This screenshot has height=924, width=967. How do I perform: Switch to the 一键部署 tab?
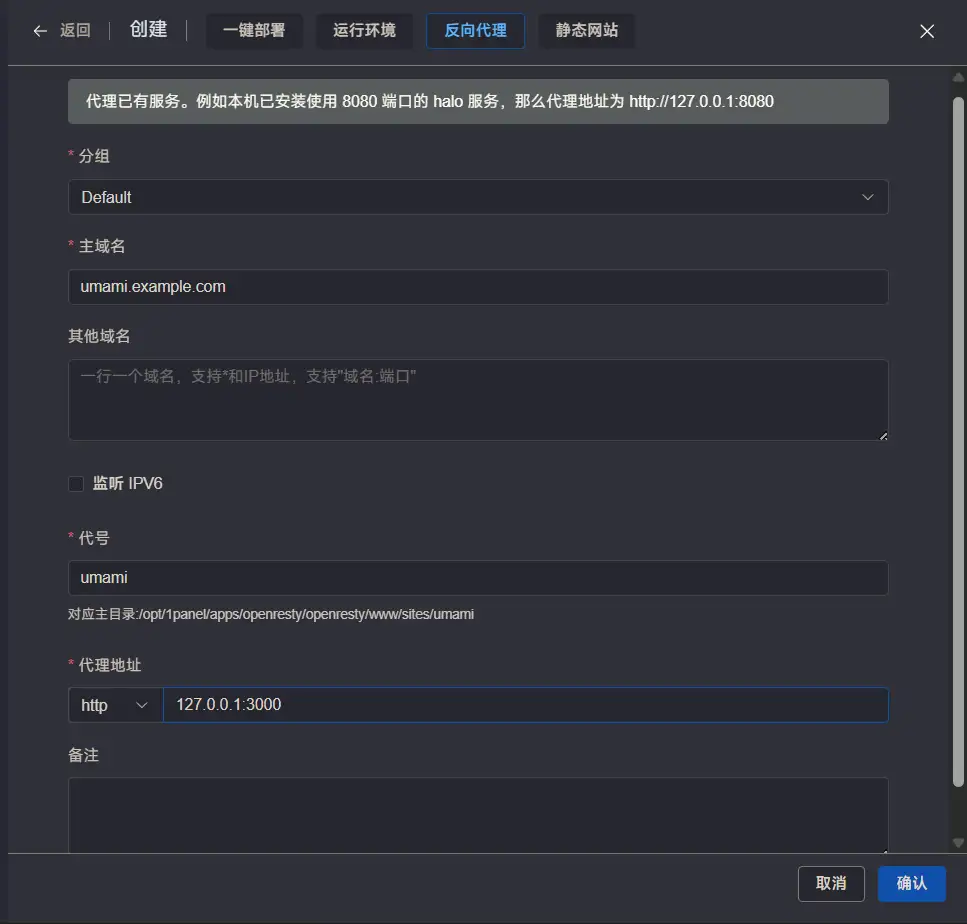tap(254, 31)
